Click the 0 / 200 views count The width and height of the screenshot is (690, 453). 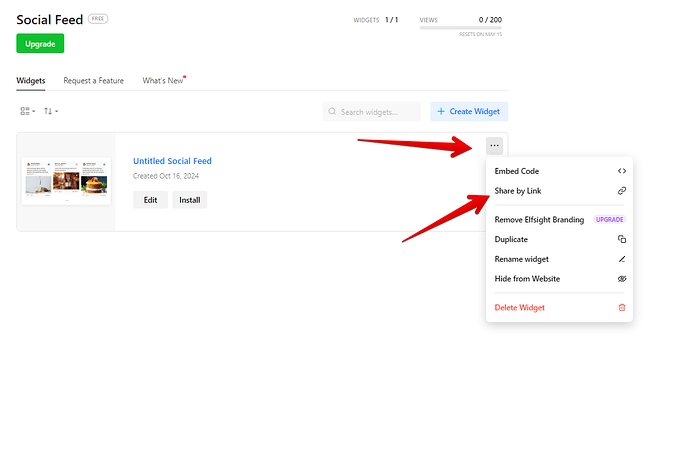[490, 20]
